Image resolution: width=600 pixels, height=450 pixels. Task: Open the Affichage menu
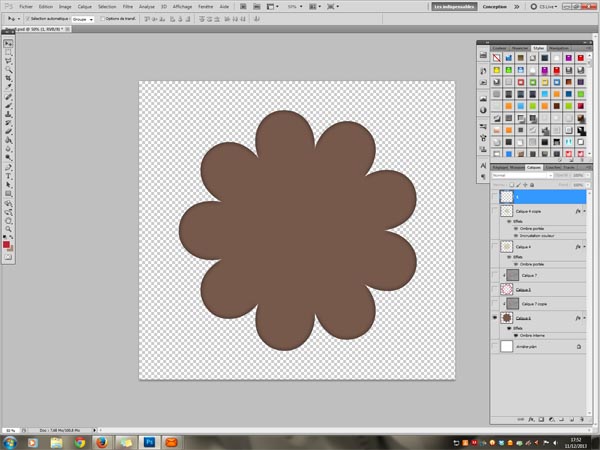pyautogui.click(x=182, y=7)
